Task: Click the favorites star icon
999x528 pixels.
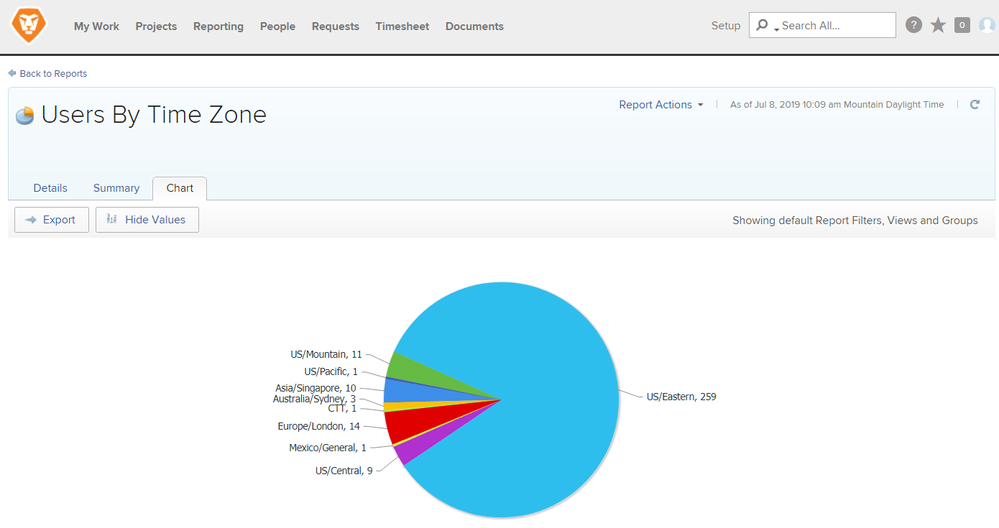Action: tap(938, 25)
